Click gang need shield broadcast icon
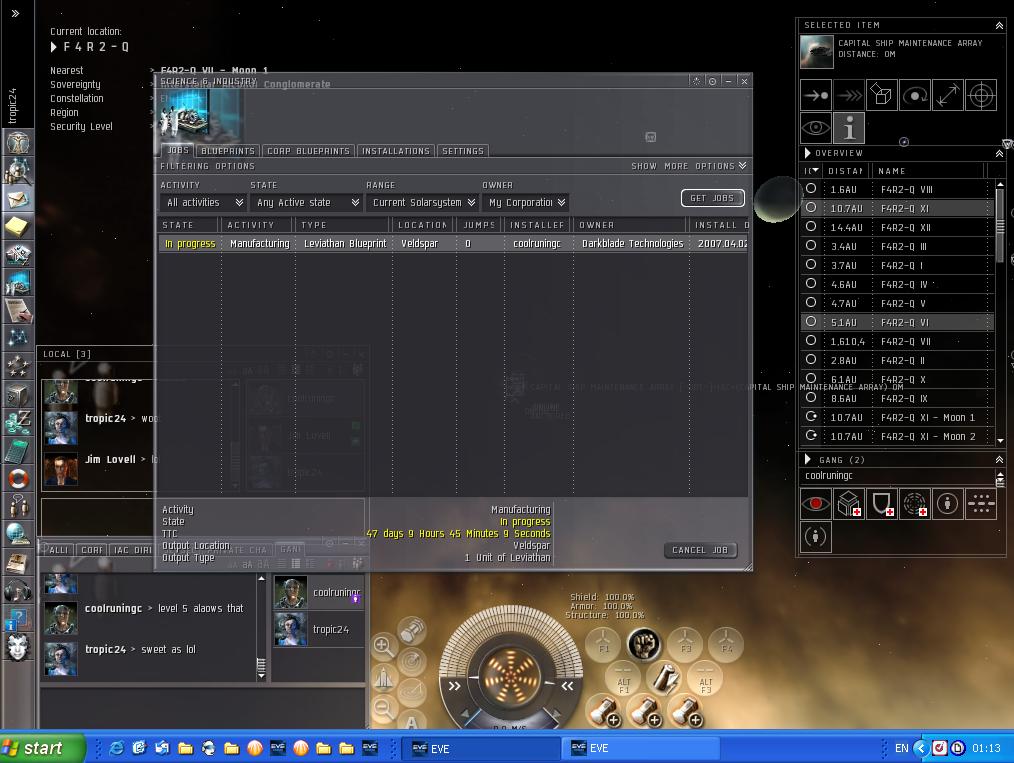The width and height of the screenshot is (1014, 763). (882, 503)
